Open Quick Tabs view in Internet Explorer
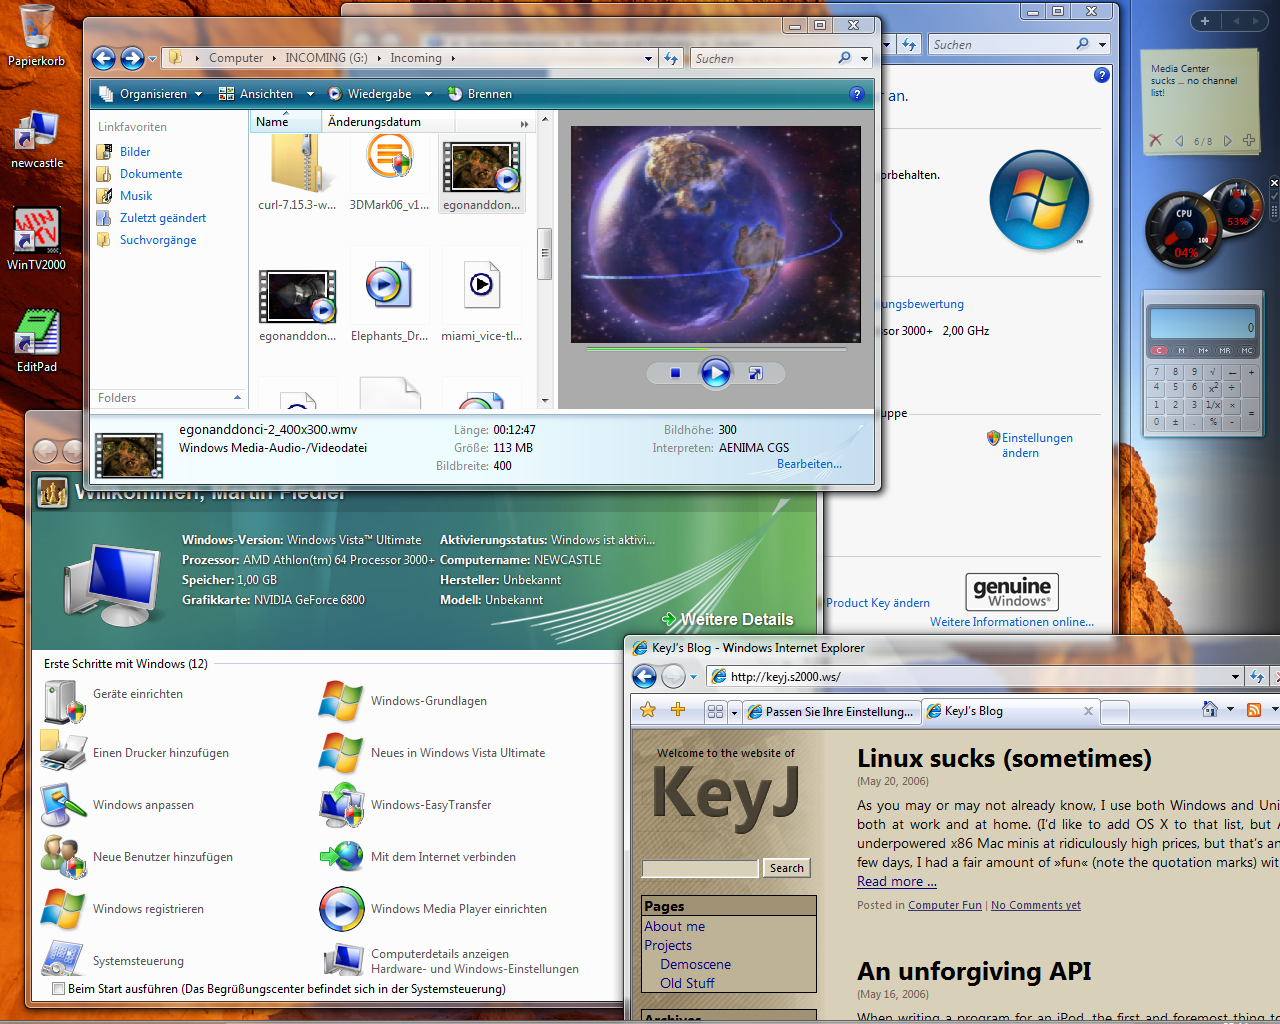This screenshot has height=1024, width=1280. click(715, 711)
